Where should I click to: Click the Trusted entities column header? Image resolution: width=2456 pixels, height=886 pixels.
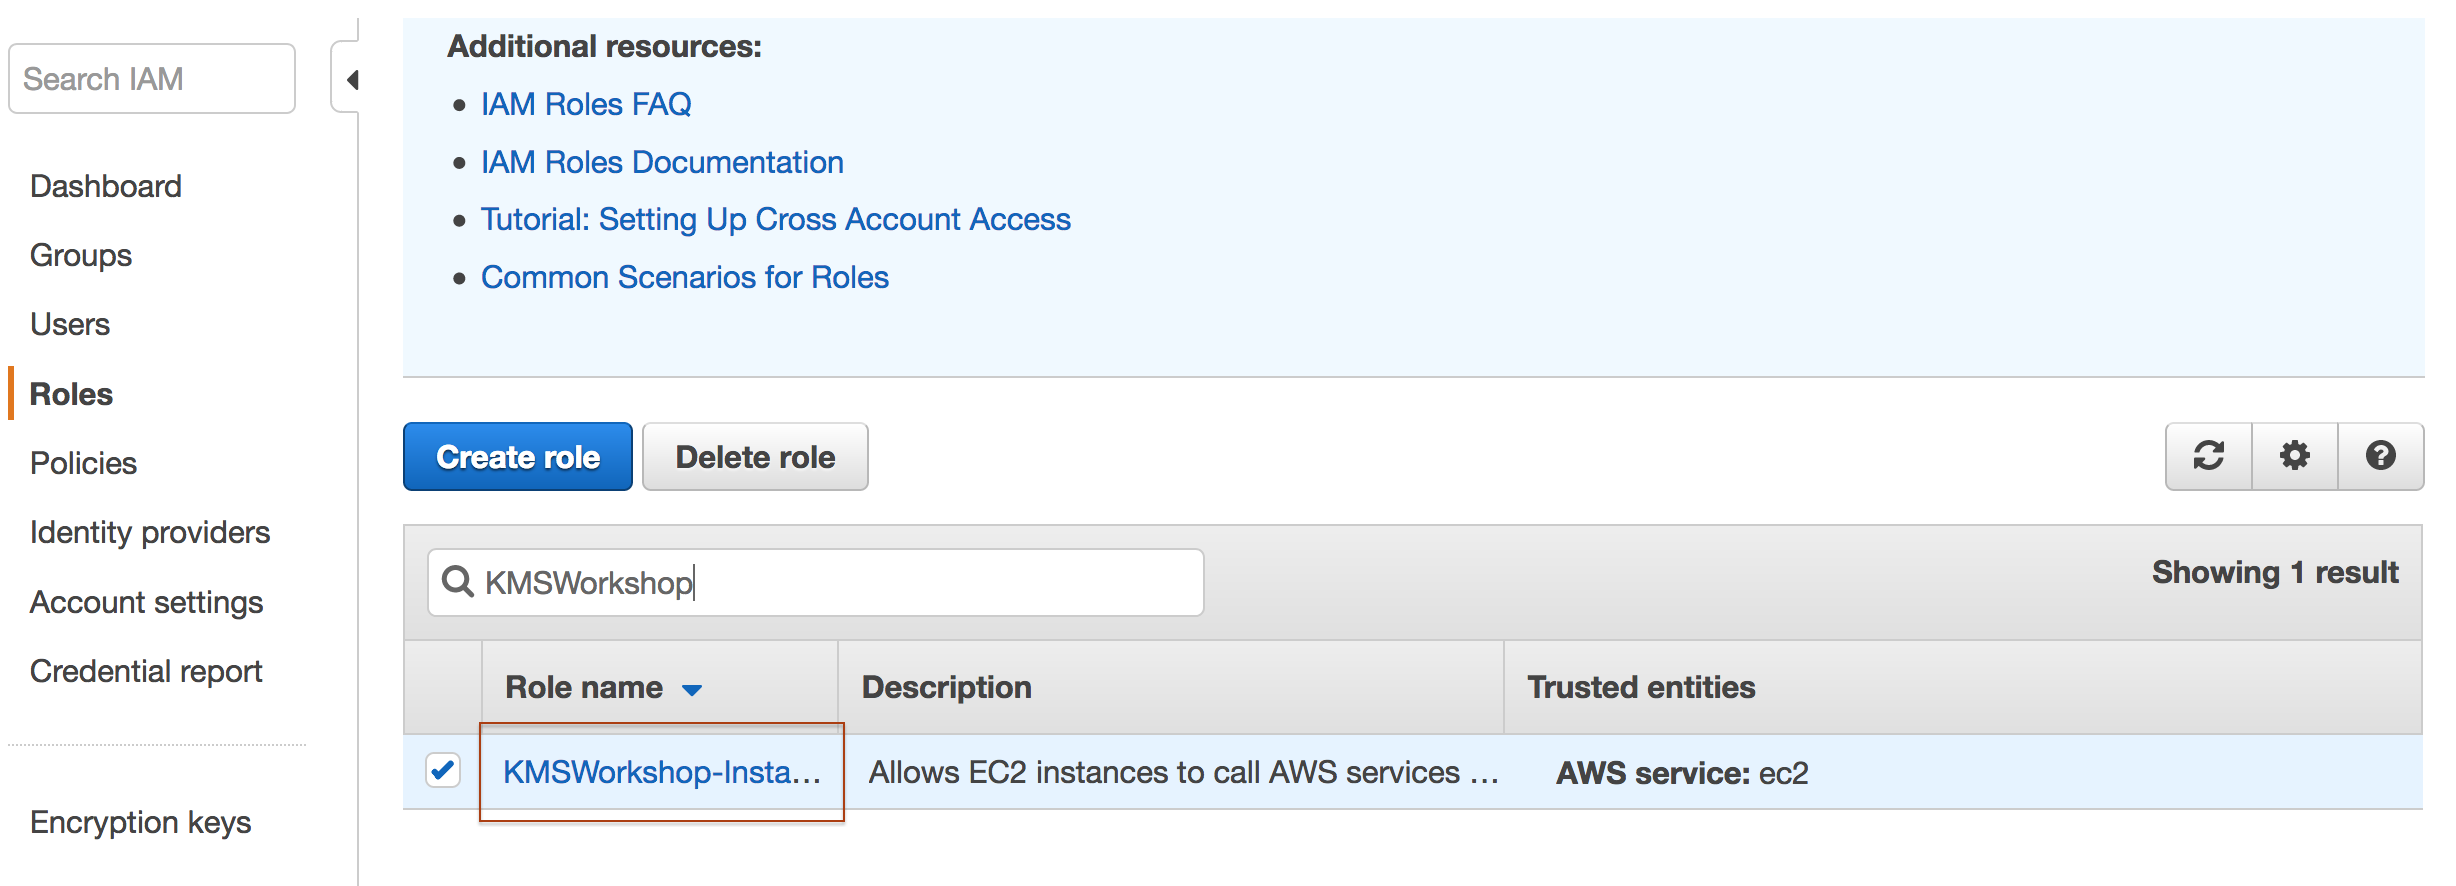[1641, 687]
